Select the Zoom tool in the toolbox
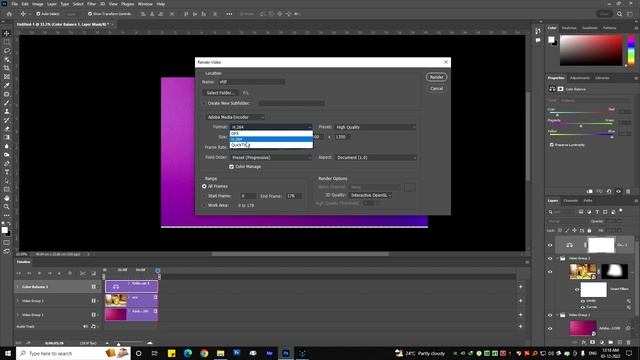This screenshot has height=360, width=640. pos(7,207)
